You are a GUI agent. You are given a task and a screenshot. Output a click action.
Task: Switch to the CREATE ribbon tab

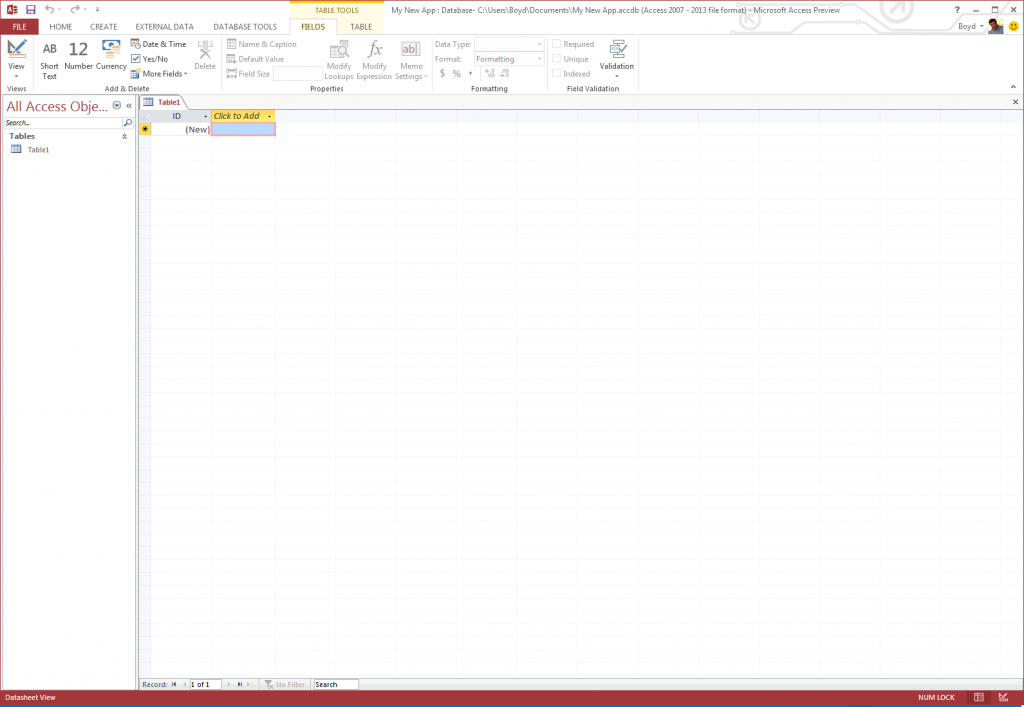(103, 27)
